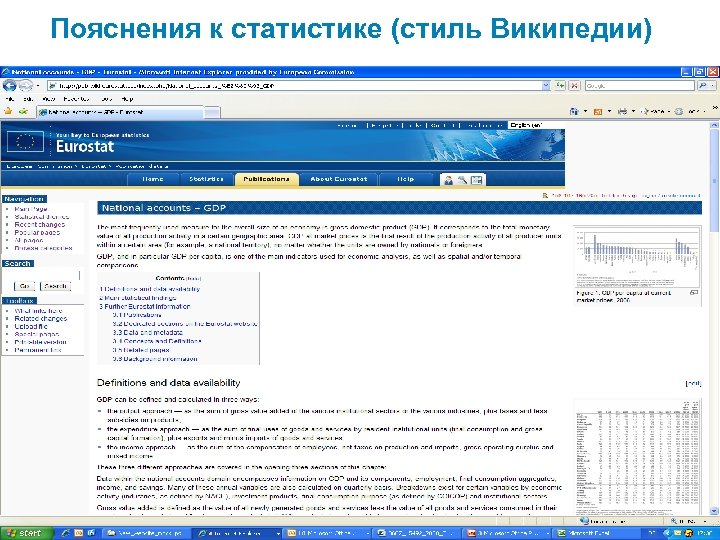Click the Search button in the sidebar
The width and height of the screenshot is (720, 540).
55,286
